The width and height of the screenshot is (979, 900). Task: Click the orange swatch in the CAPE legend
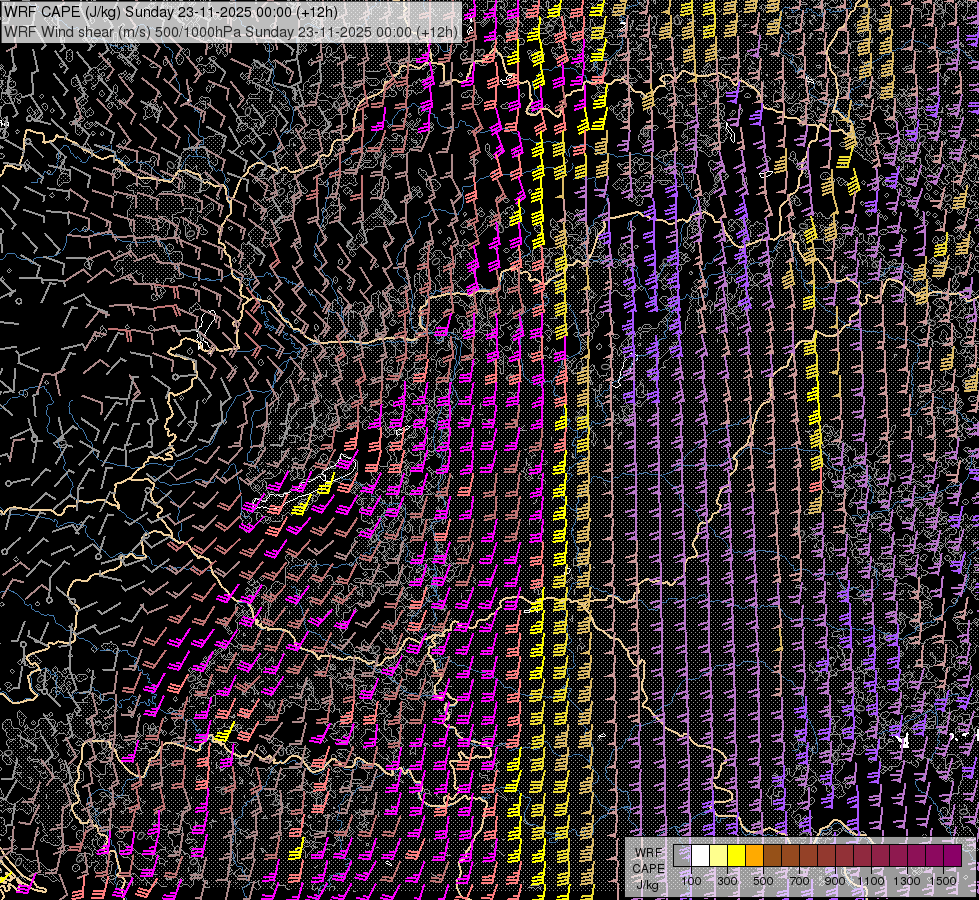pos(754,856)
